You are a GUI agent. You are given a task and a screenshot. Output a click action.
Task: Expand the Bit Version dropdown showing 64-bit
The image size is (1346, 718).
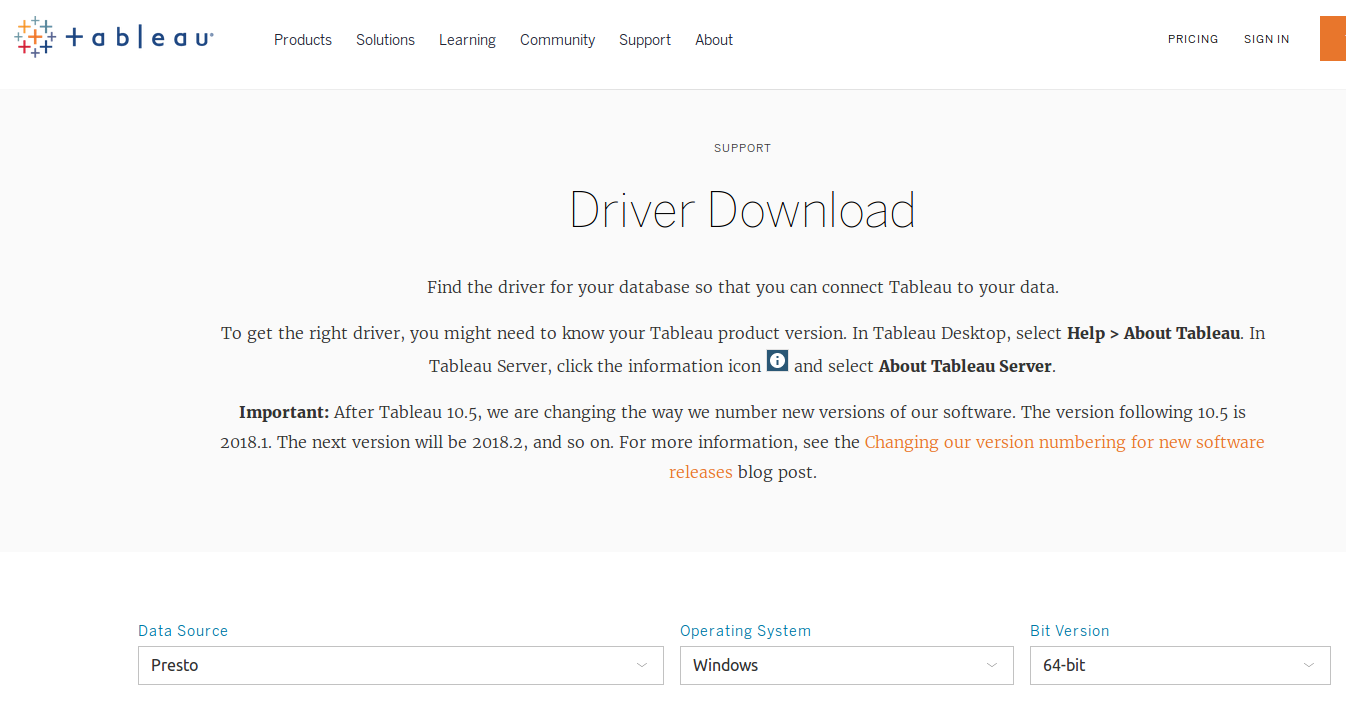[1180, 665]
